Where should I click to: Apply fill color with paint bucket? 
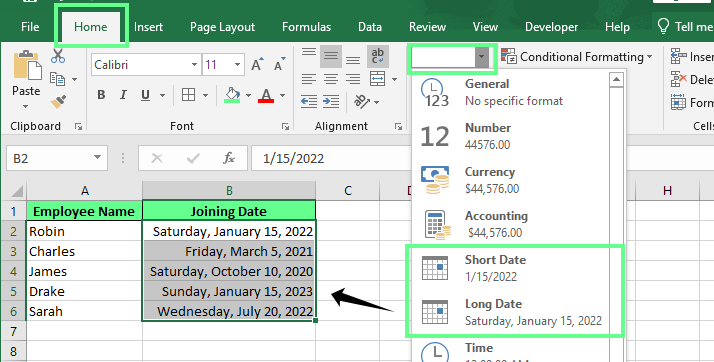[x=232, y=95]
